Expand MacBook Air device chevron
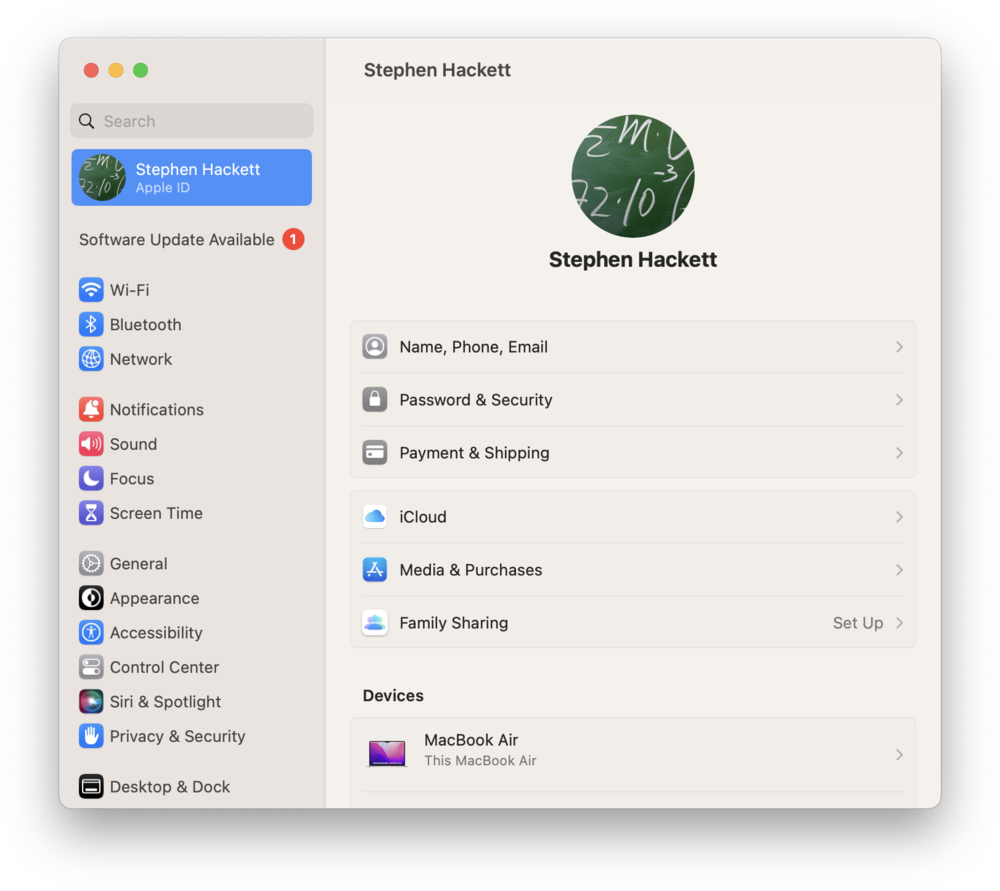 click(899, 755)
